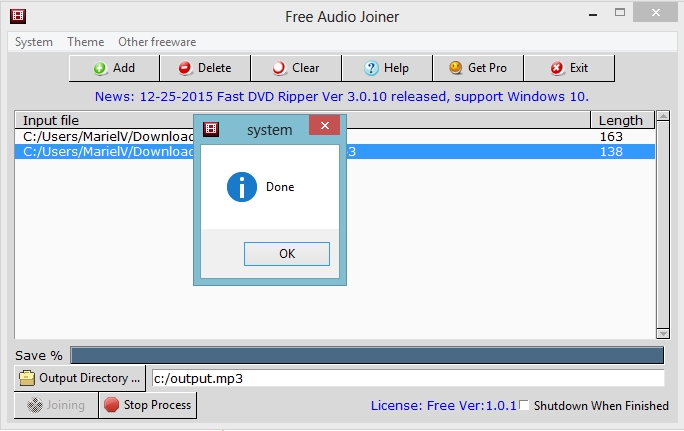Open the System menu
Screen dimensions: 684x431
click(x=34, y=42)
